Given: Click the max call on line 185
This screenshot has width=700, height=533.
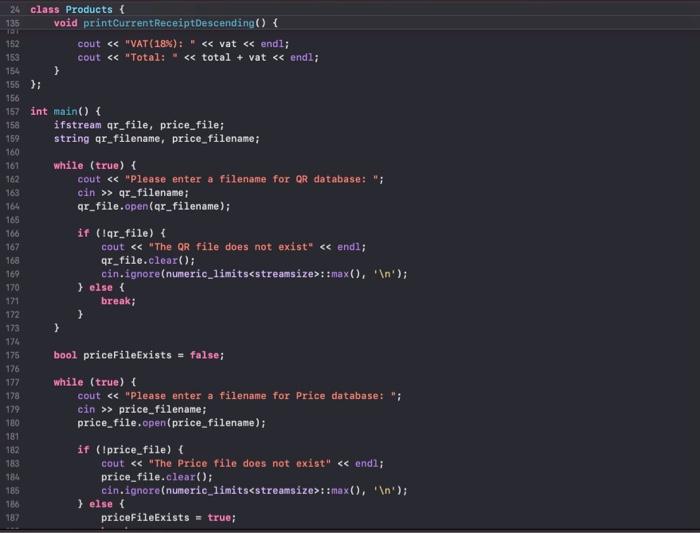Looking at the screenshot, I should coord(340,491).
